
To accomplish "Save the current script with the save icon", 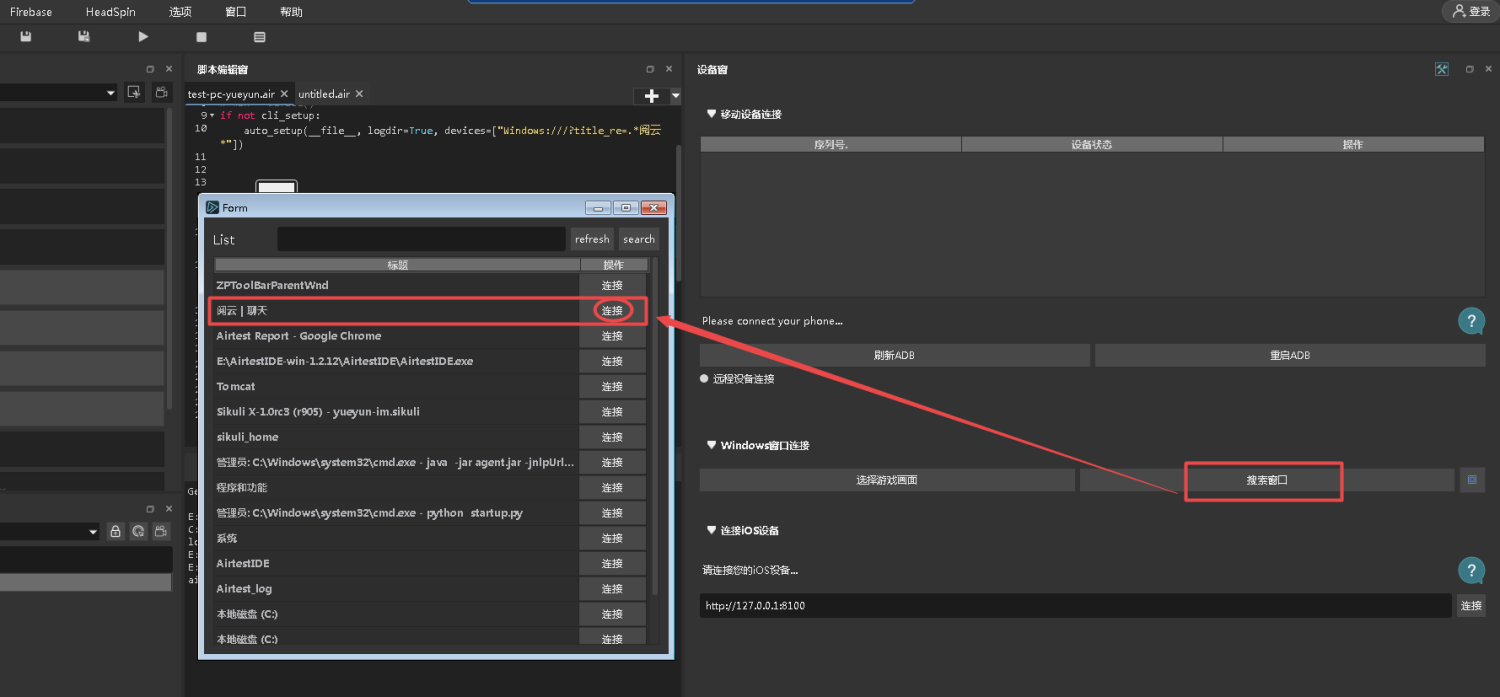I will tap(26, 37).
